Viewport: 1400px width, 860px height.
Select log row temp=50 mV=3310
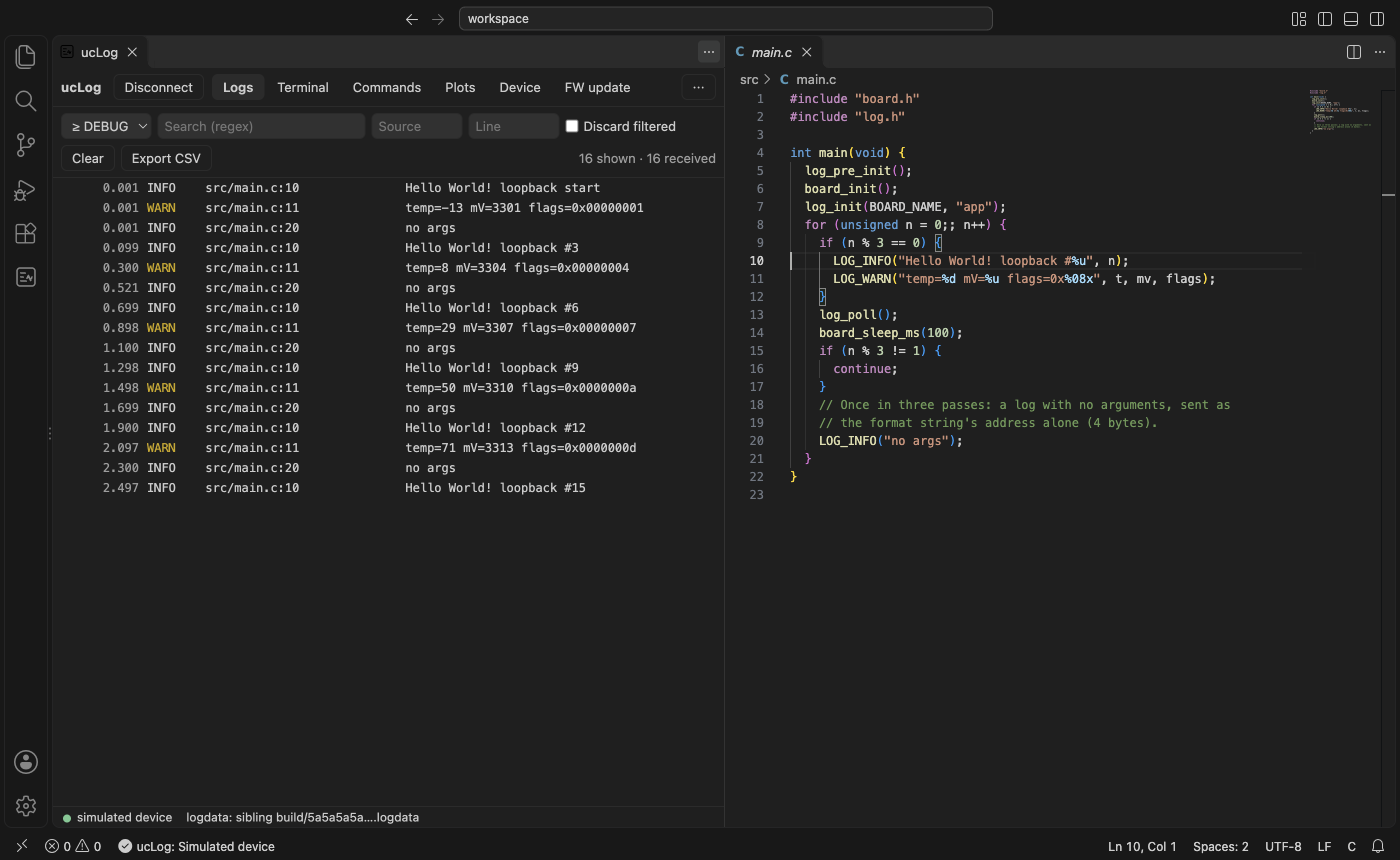click(x=388, y=388)
